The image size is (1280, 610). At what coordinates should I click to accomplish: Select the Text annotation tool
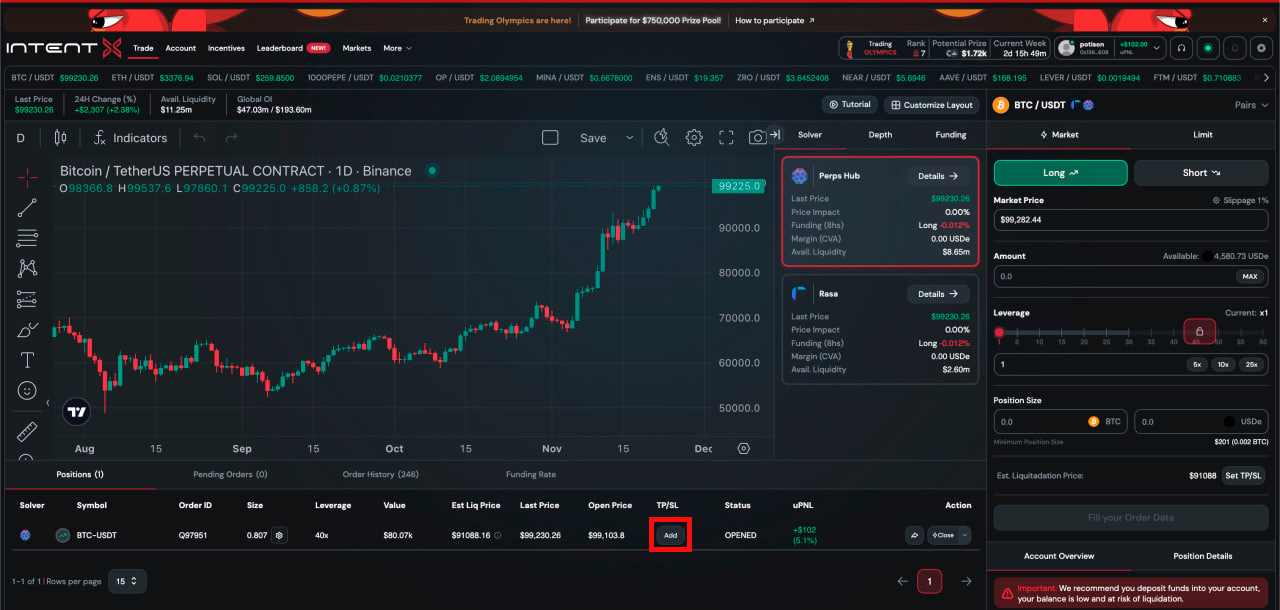[x=27, y=360]
